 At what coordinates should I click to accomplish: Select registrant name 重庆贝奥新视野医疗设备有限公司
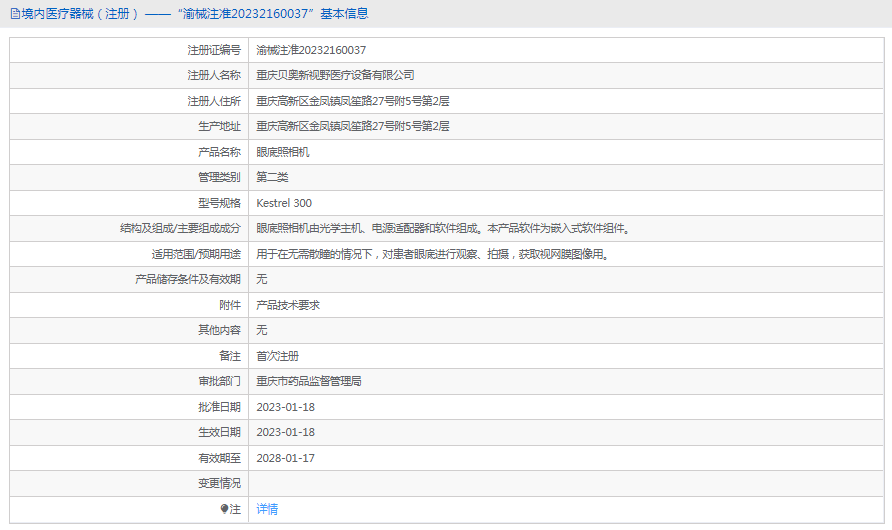(335, 75)
